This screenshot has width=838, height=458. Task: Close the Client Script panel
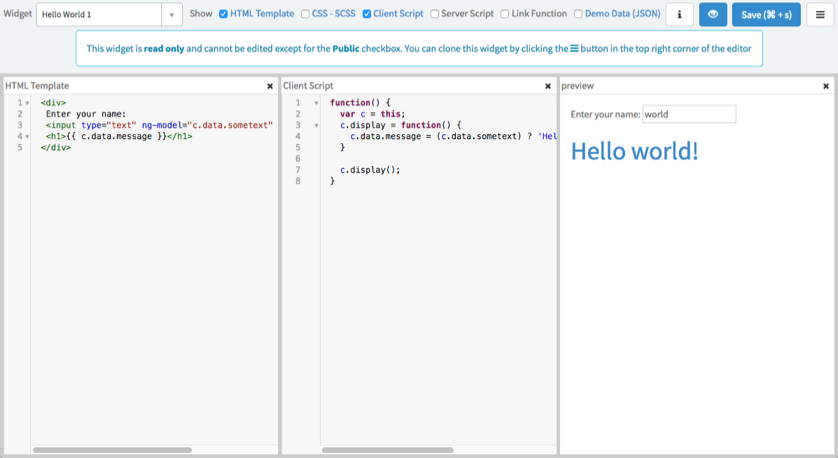[x=548, y=86]
